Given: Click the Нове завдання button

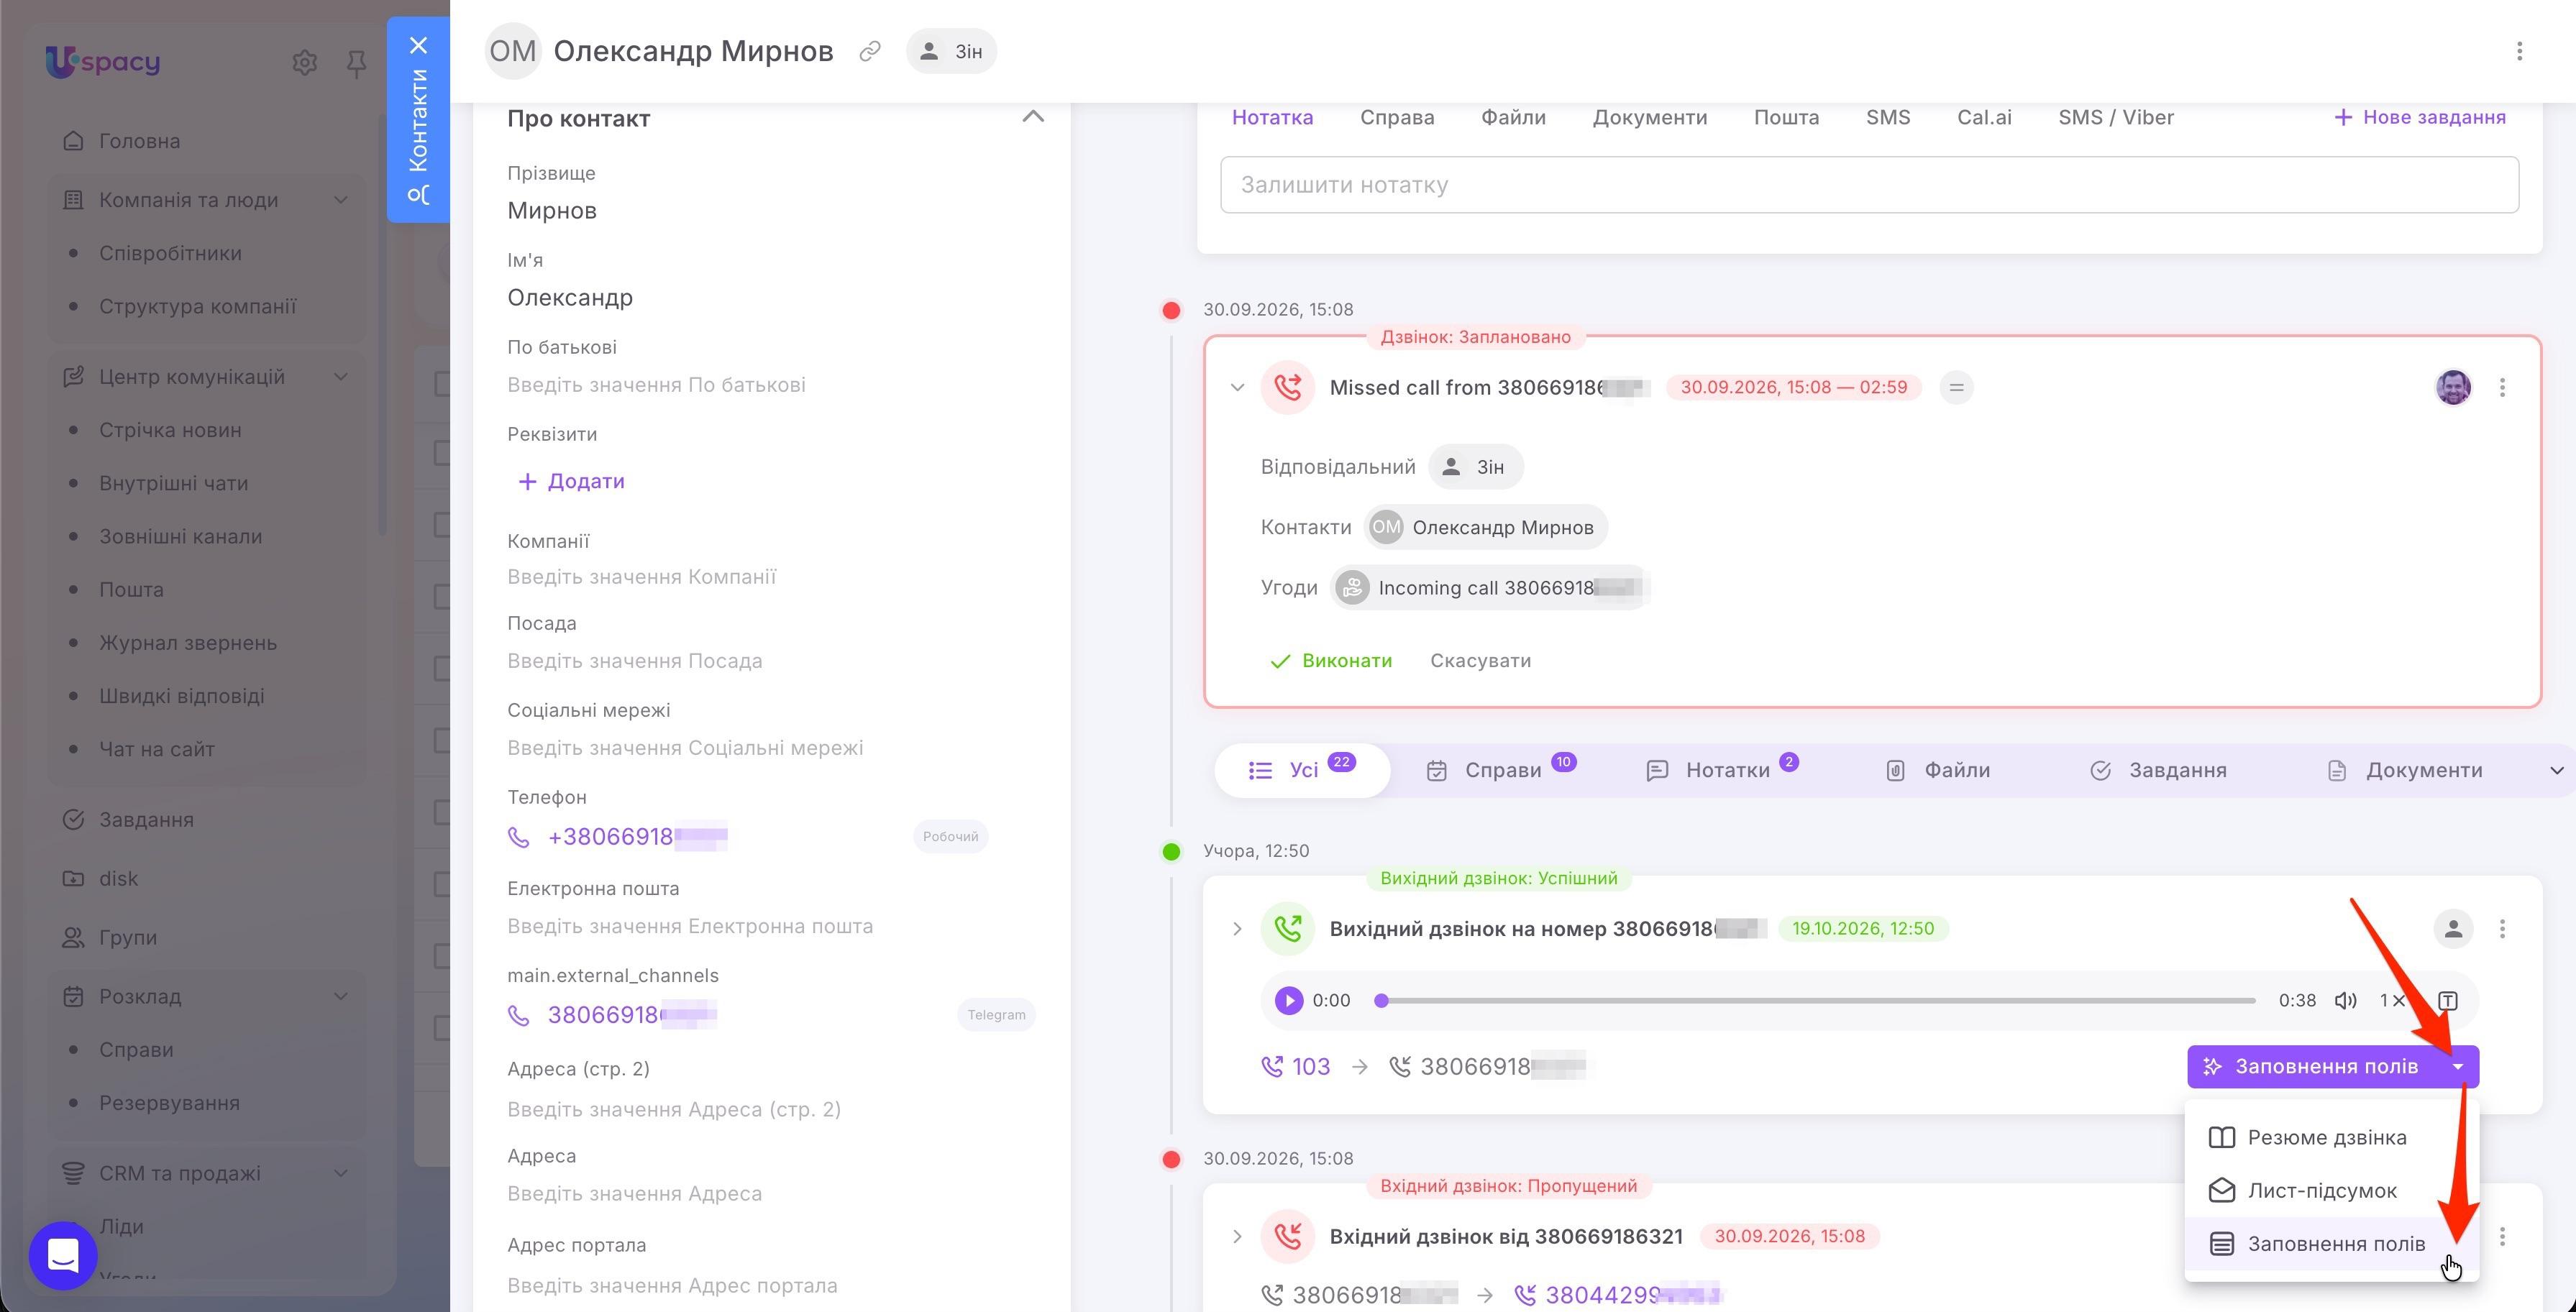Looking at the screenshot, I should [x=2419, y=118].
